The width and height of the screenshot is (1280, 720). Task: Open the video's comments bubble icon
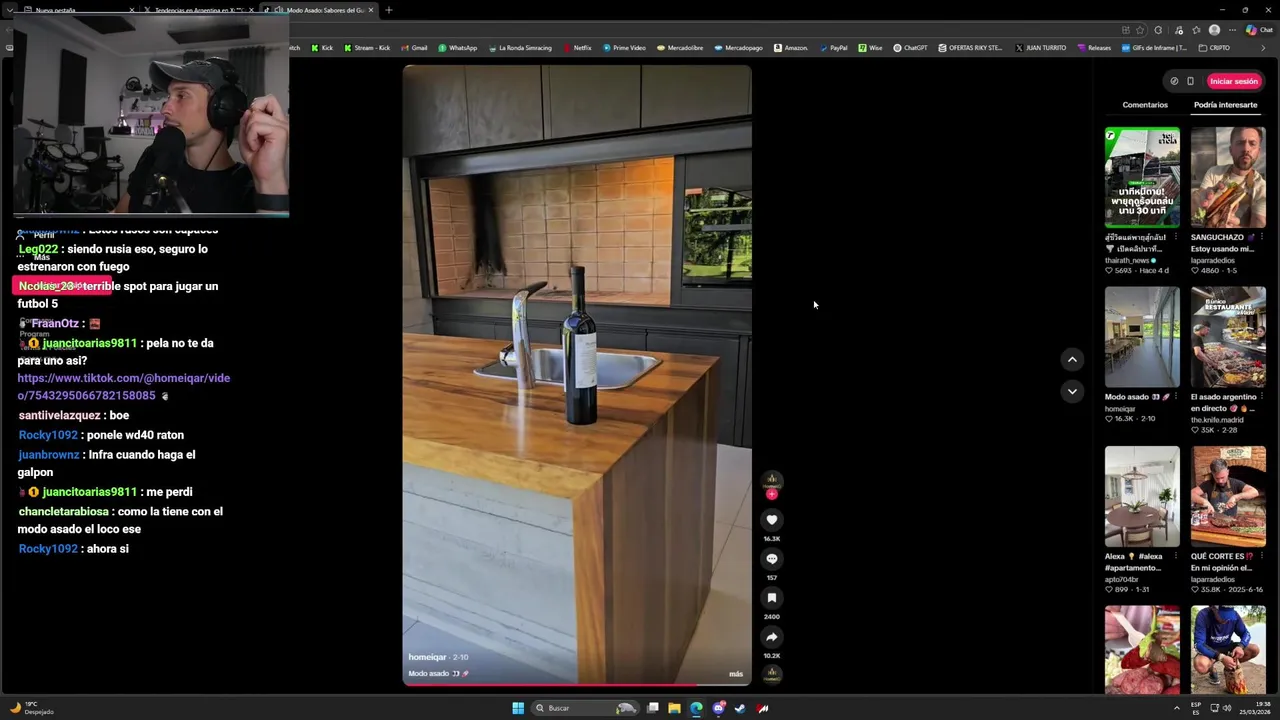point(771,559)
